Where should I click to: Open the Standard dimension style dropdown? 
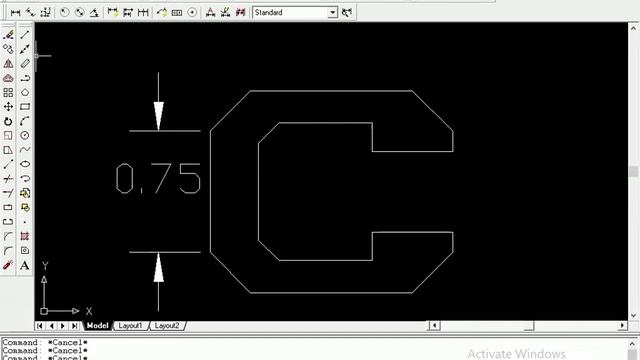coord(333,13)
